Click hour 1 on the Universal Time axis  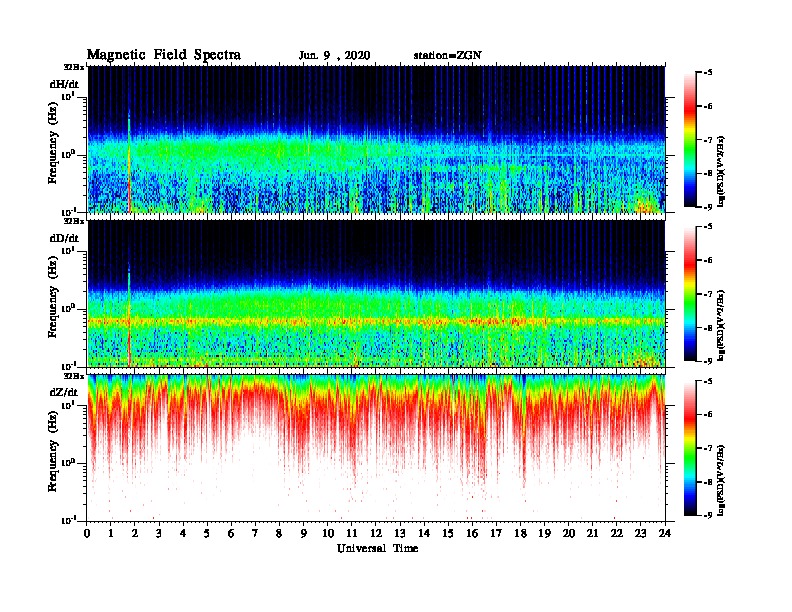pos(111,533)
